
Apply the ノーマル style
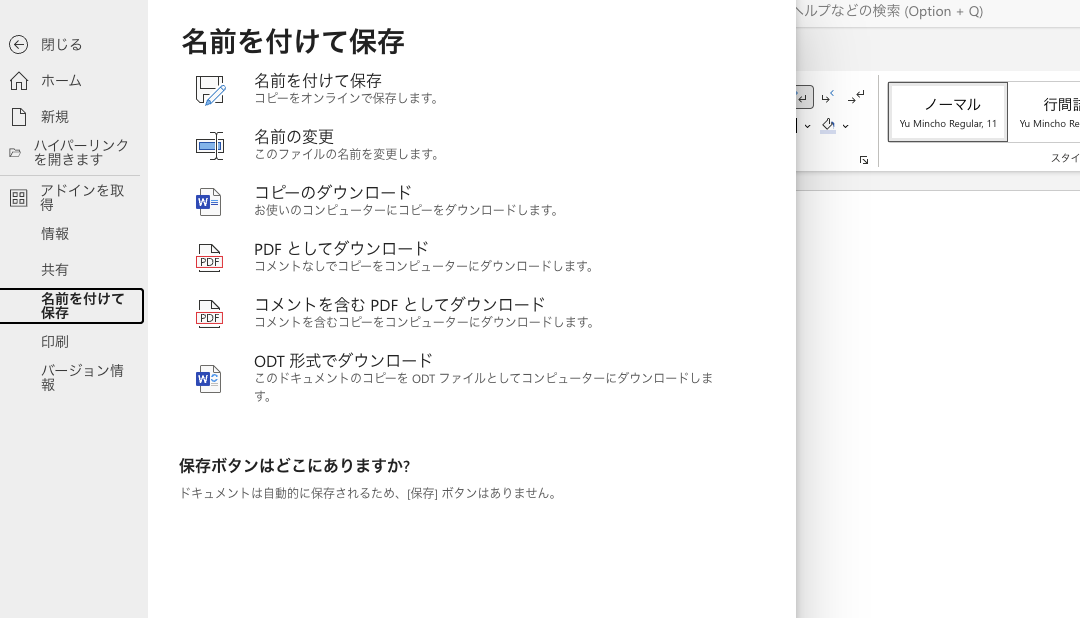tap(947, 111)
